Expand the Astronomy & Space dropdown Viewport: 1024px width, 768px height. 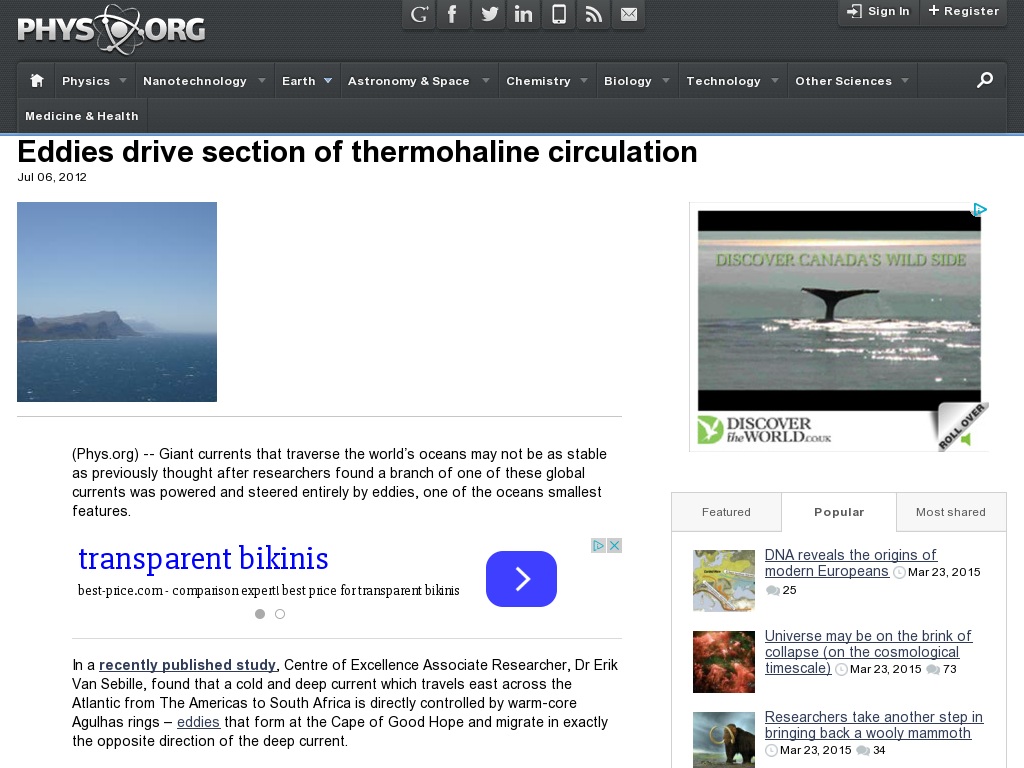(487, 80)
